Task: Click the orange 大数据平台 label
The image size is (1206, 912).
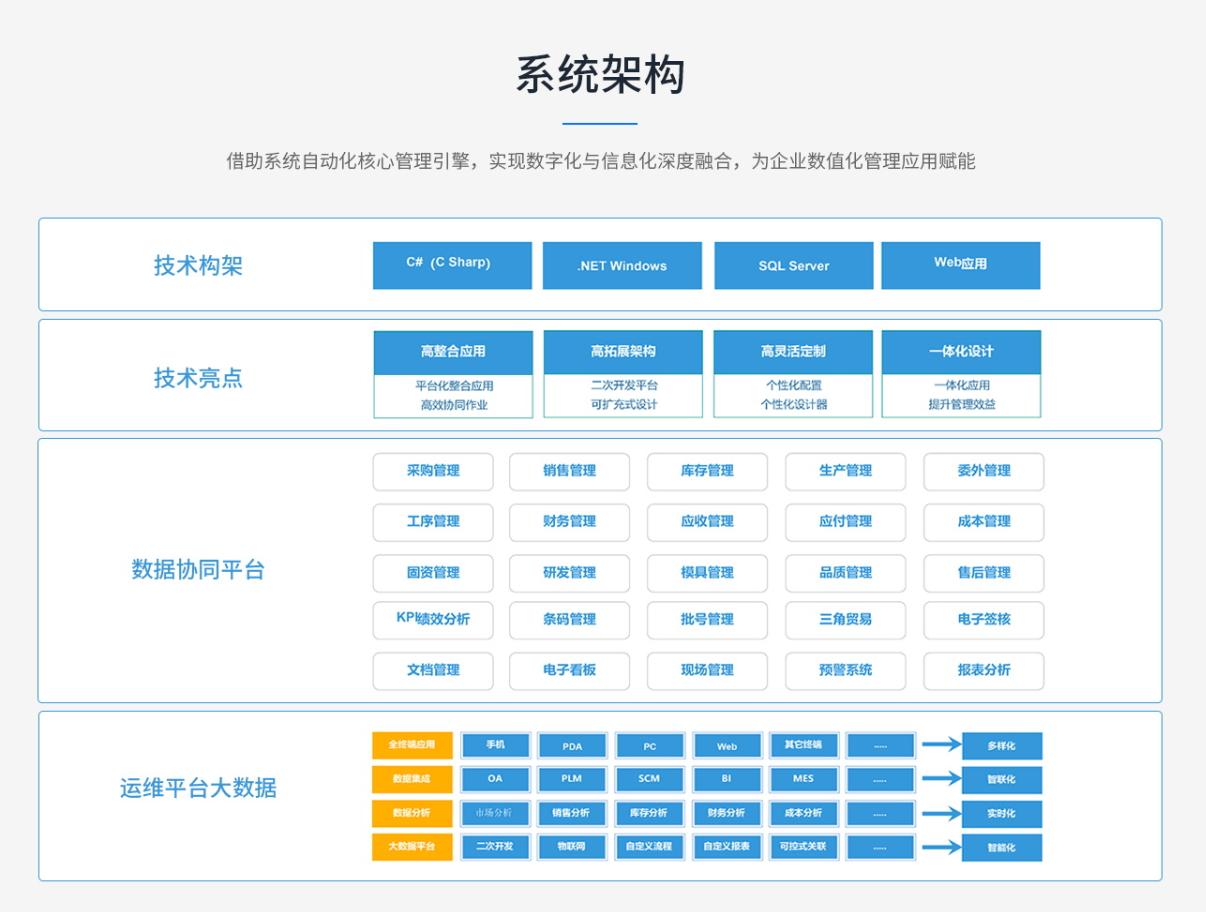Action: coord(412,847)
